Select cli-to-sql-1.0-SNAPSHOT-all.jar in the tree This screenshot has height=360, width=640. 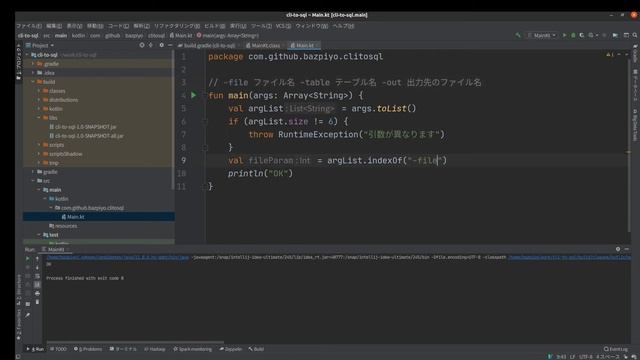click(x=86, y=136)
